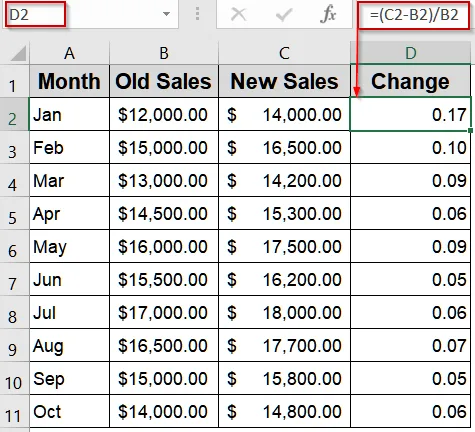Click the Feb cell
Screen dimensions: 475x432
coord(69,147)
